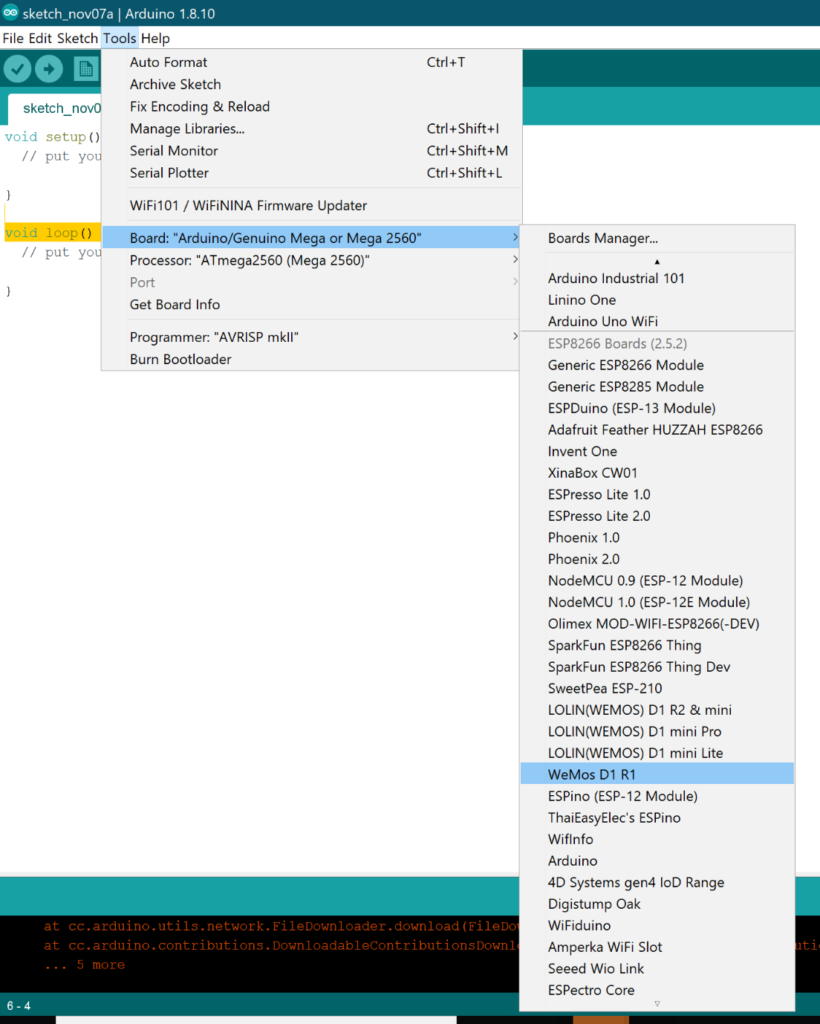The width and height of the screenshot is (820, 1024).
Task: Select ESPresso Lite 2.0
Action: (x=657, y=516)
